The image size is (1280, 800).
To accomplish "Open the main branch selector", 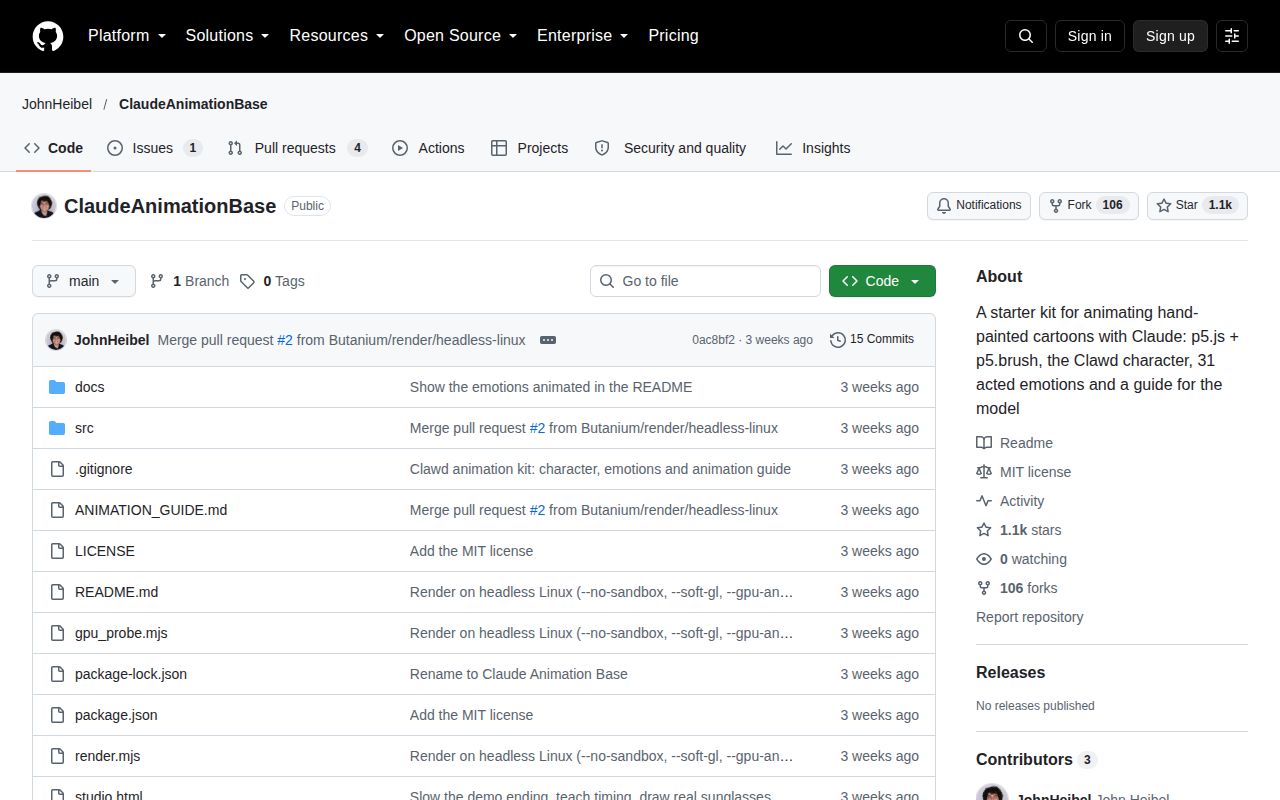I will point(84,281).
